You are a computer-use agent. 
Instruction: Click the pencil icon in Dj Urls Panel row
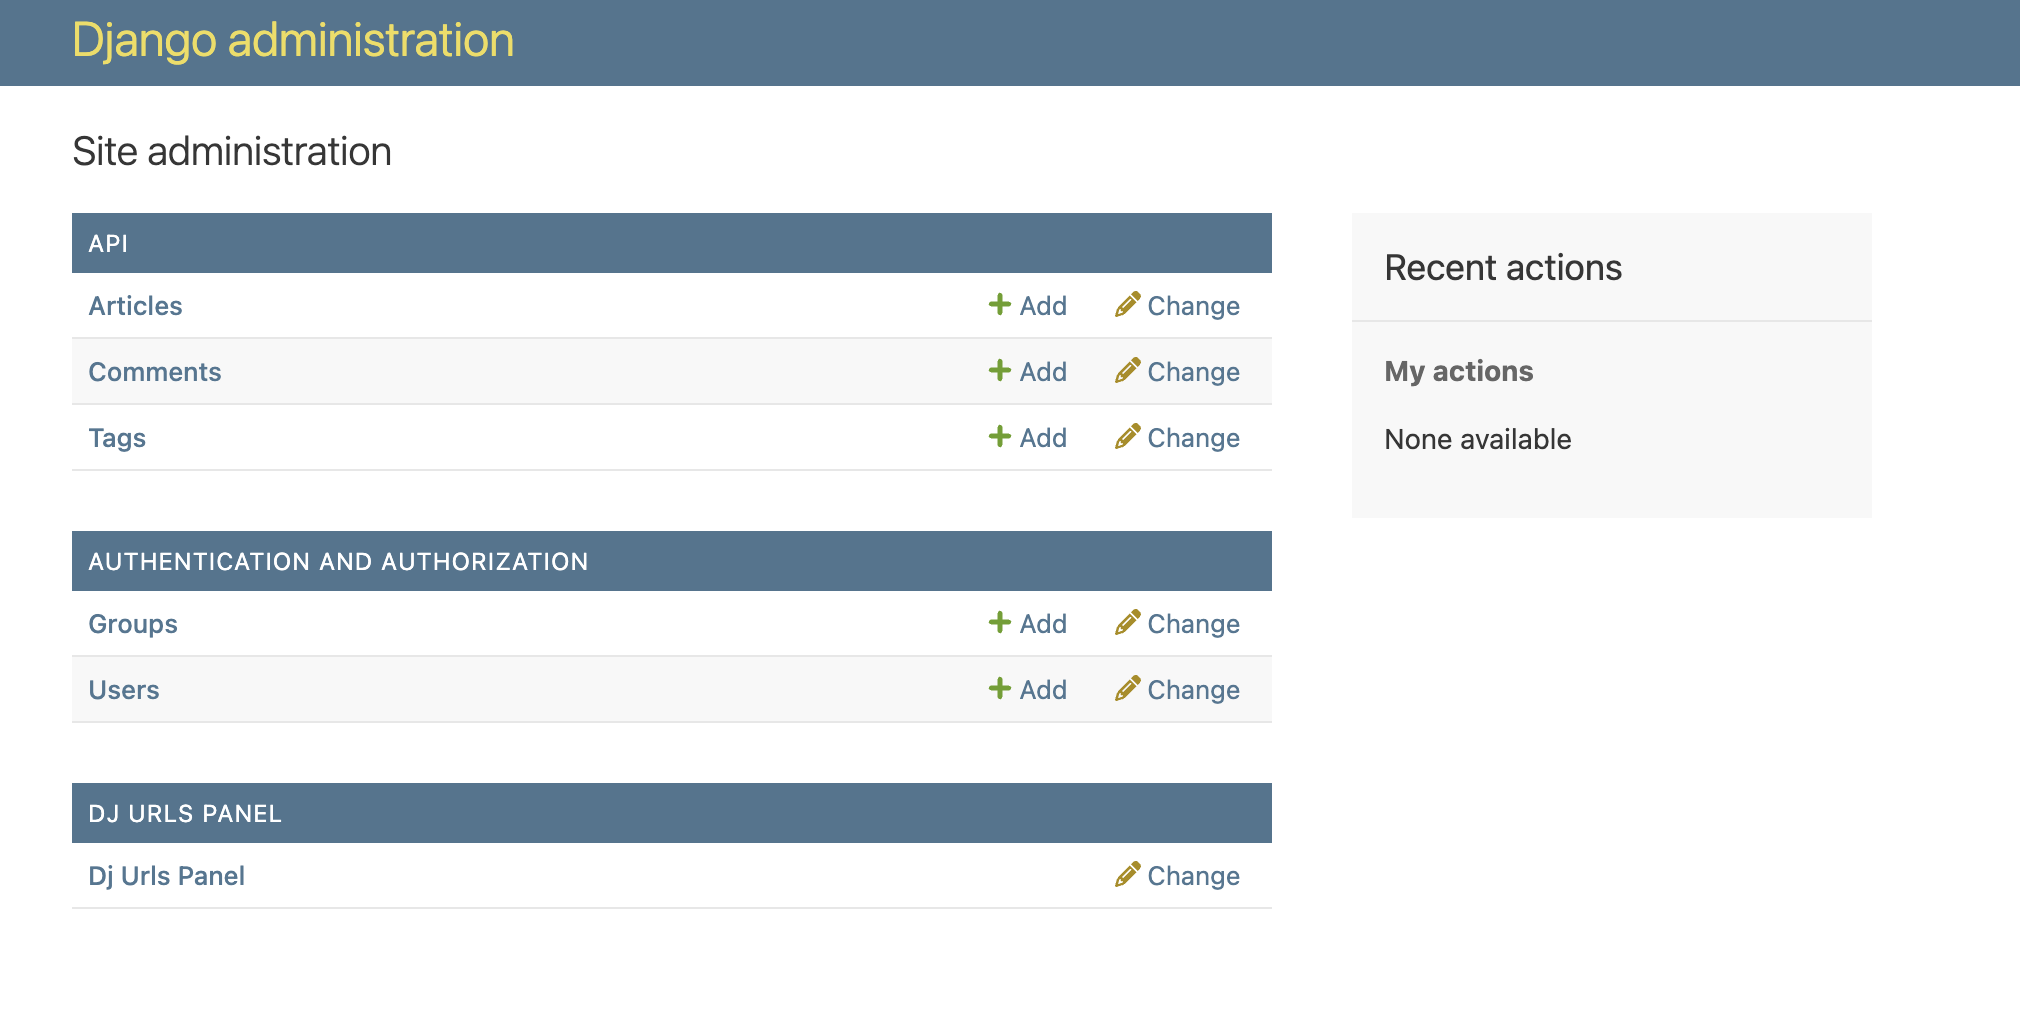click(1128, 874)
